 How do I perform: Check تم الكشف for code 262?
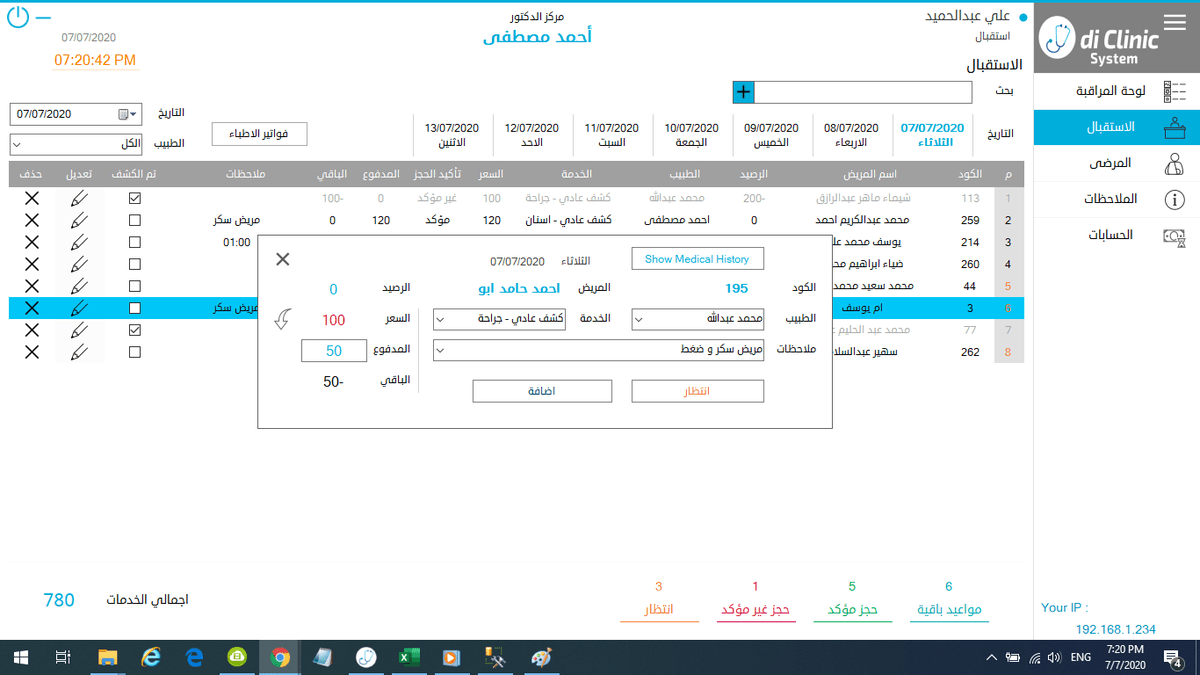(x=135, y=352)
